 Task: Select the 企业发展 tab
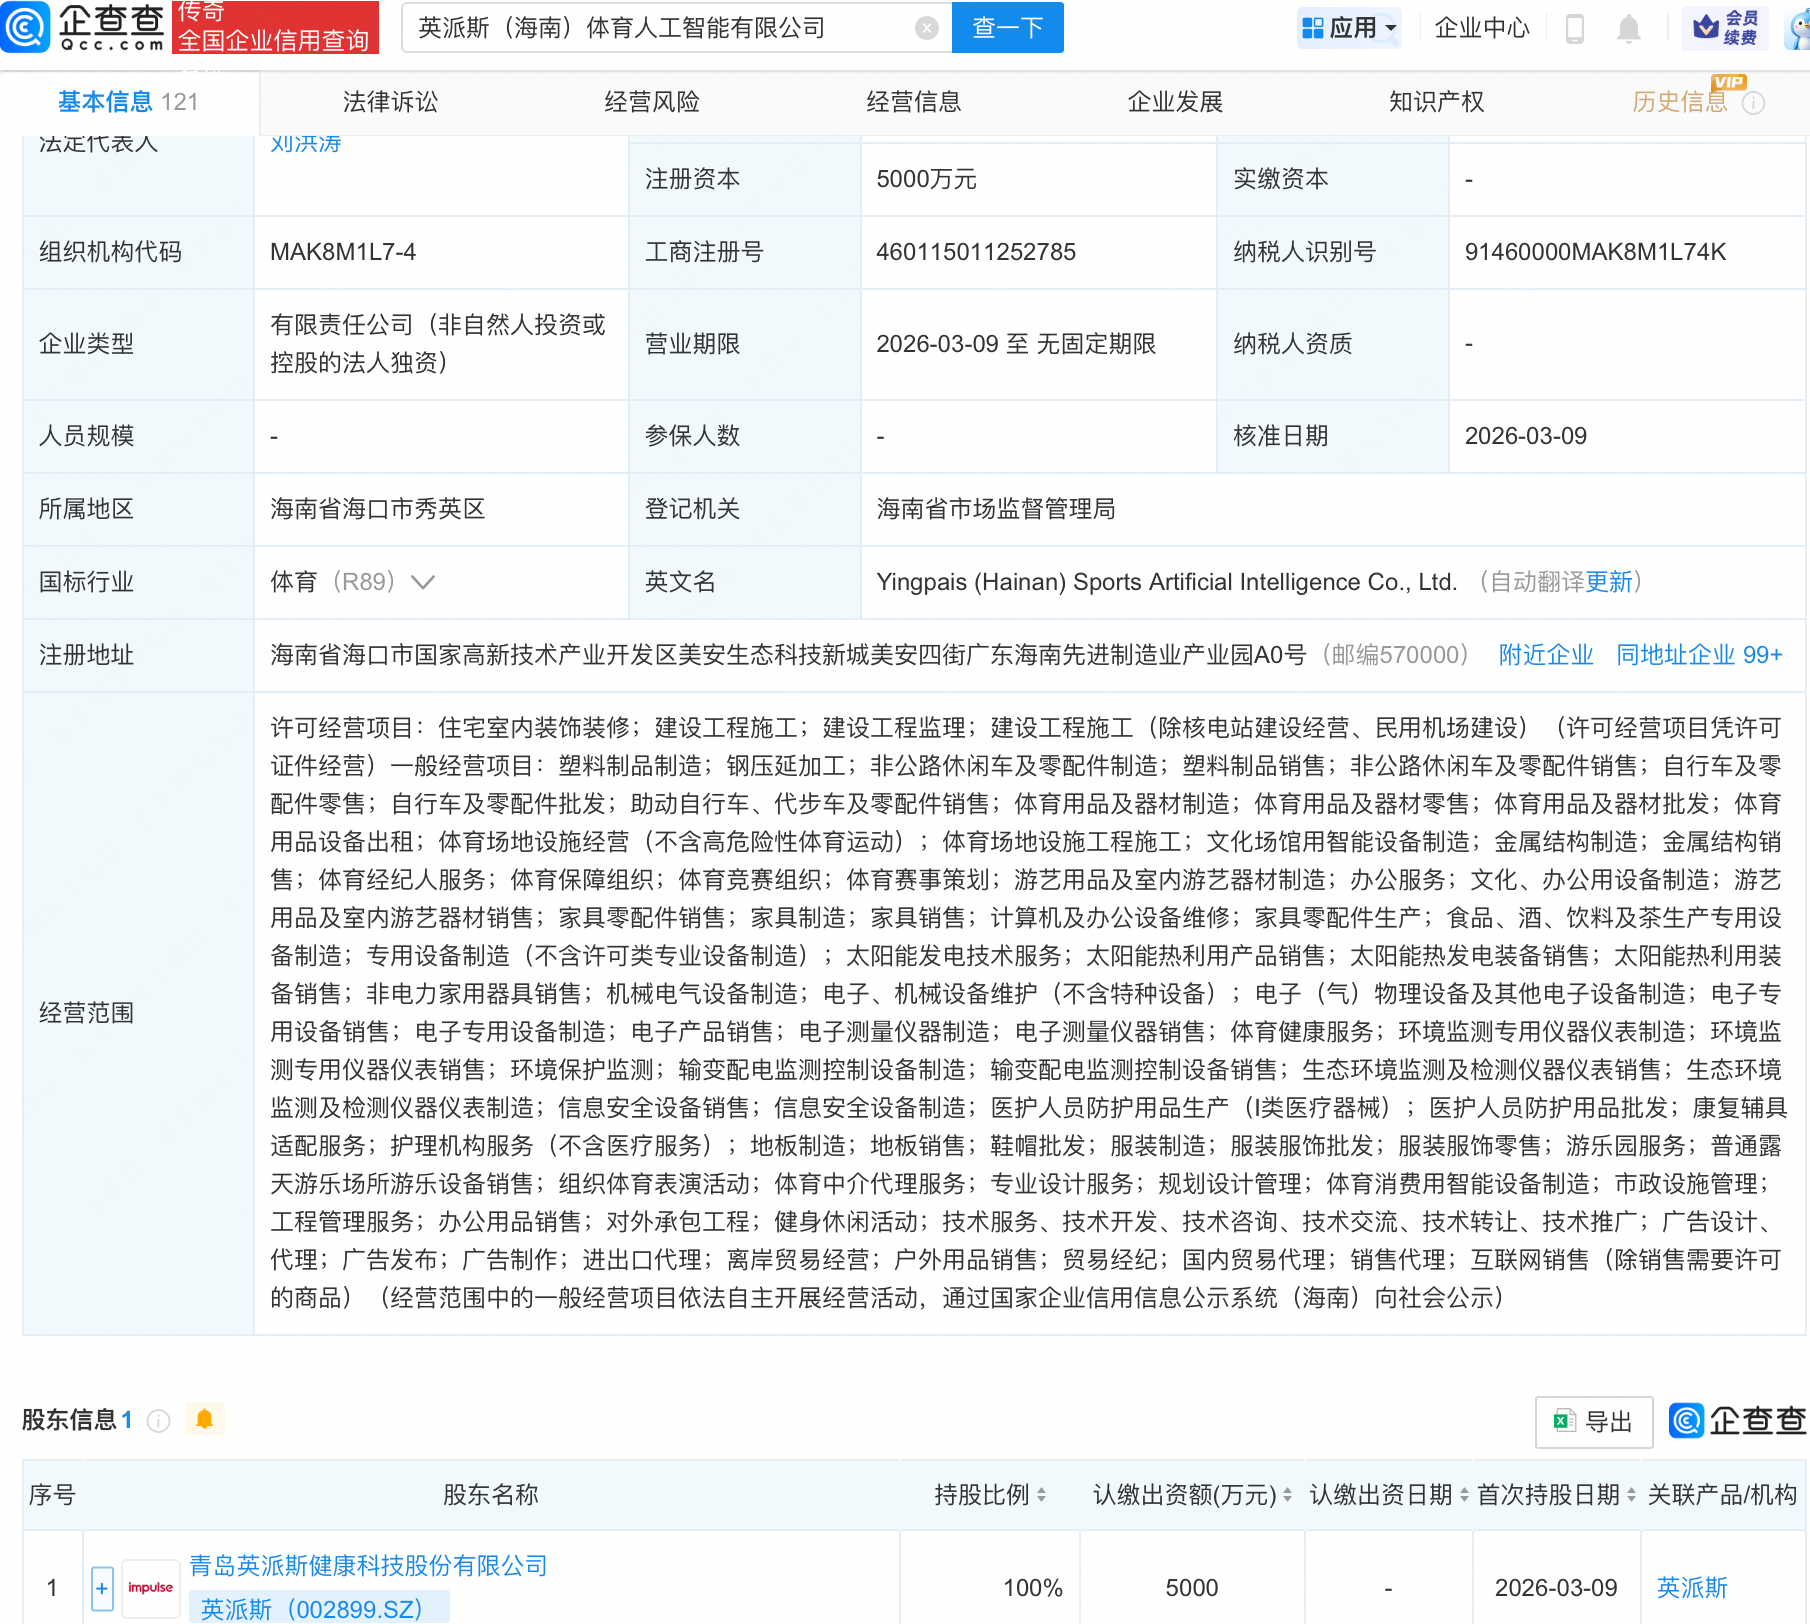[x=1175, y=102]
